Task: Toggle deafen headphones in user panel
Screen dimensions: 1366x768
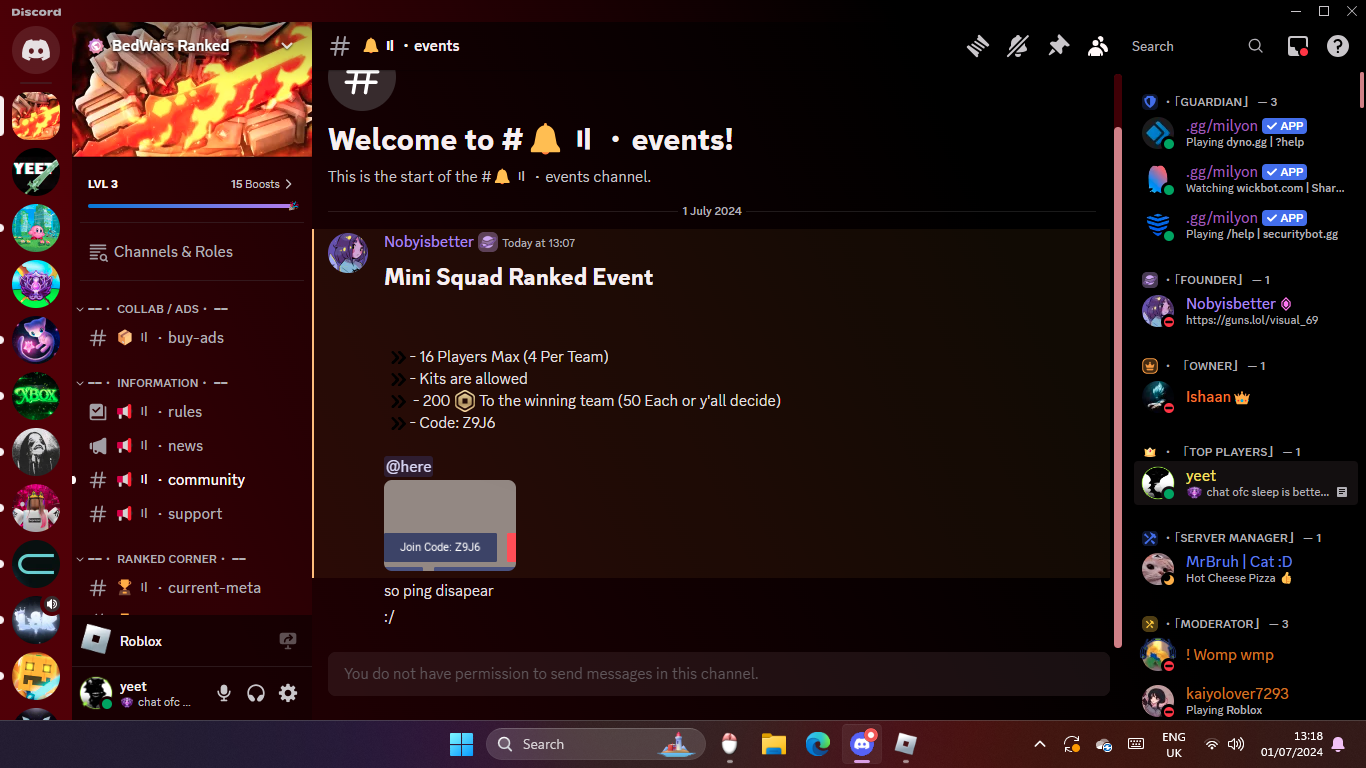Action: tap(256, 693)
